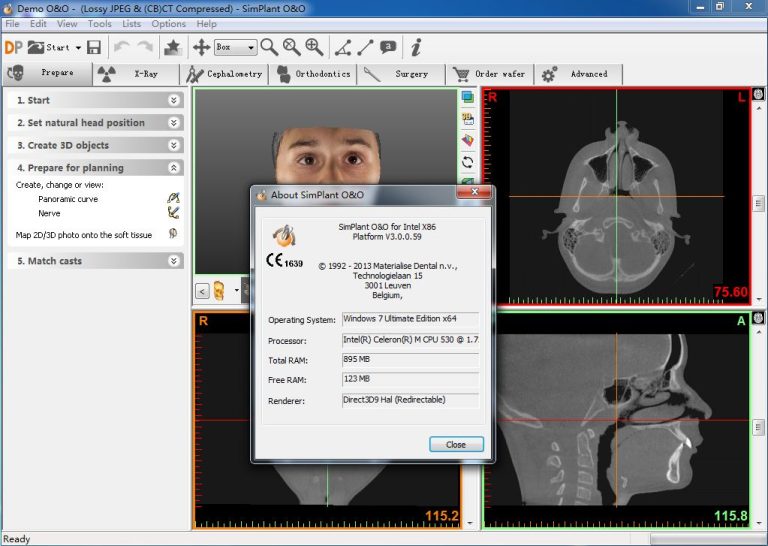Open the Advanced tab
The height and width of the screenshot is (546, 768).
(579, 74)
